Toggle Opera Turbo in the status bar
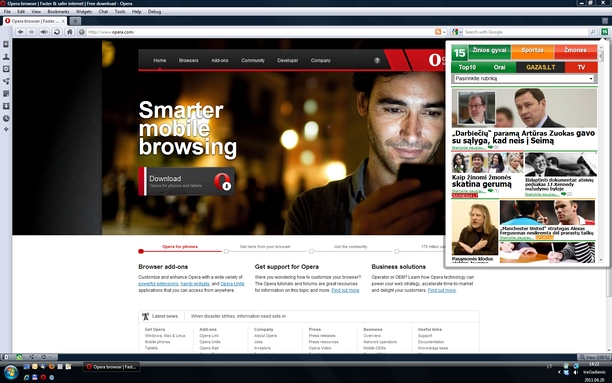612x383 pixels. (43, 357)
